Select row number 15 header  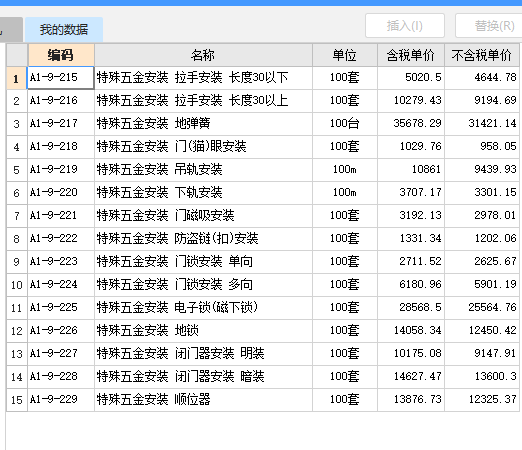point(17,400)
